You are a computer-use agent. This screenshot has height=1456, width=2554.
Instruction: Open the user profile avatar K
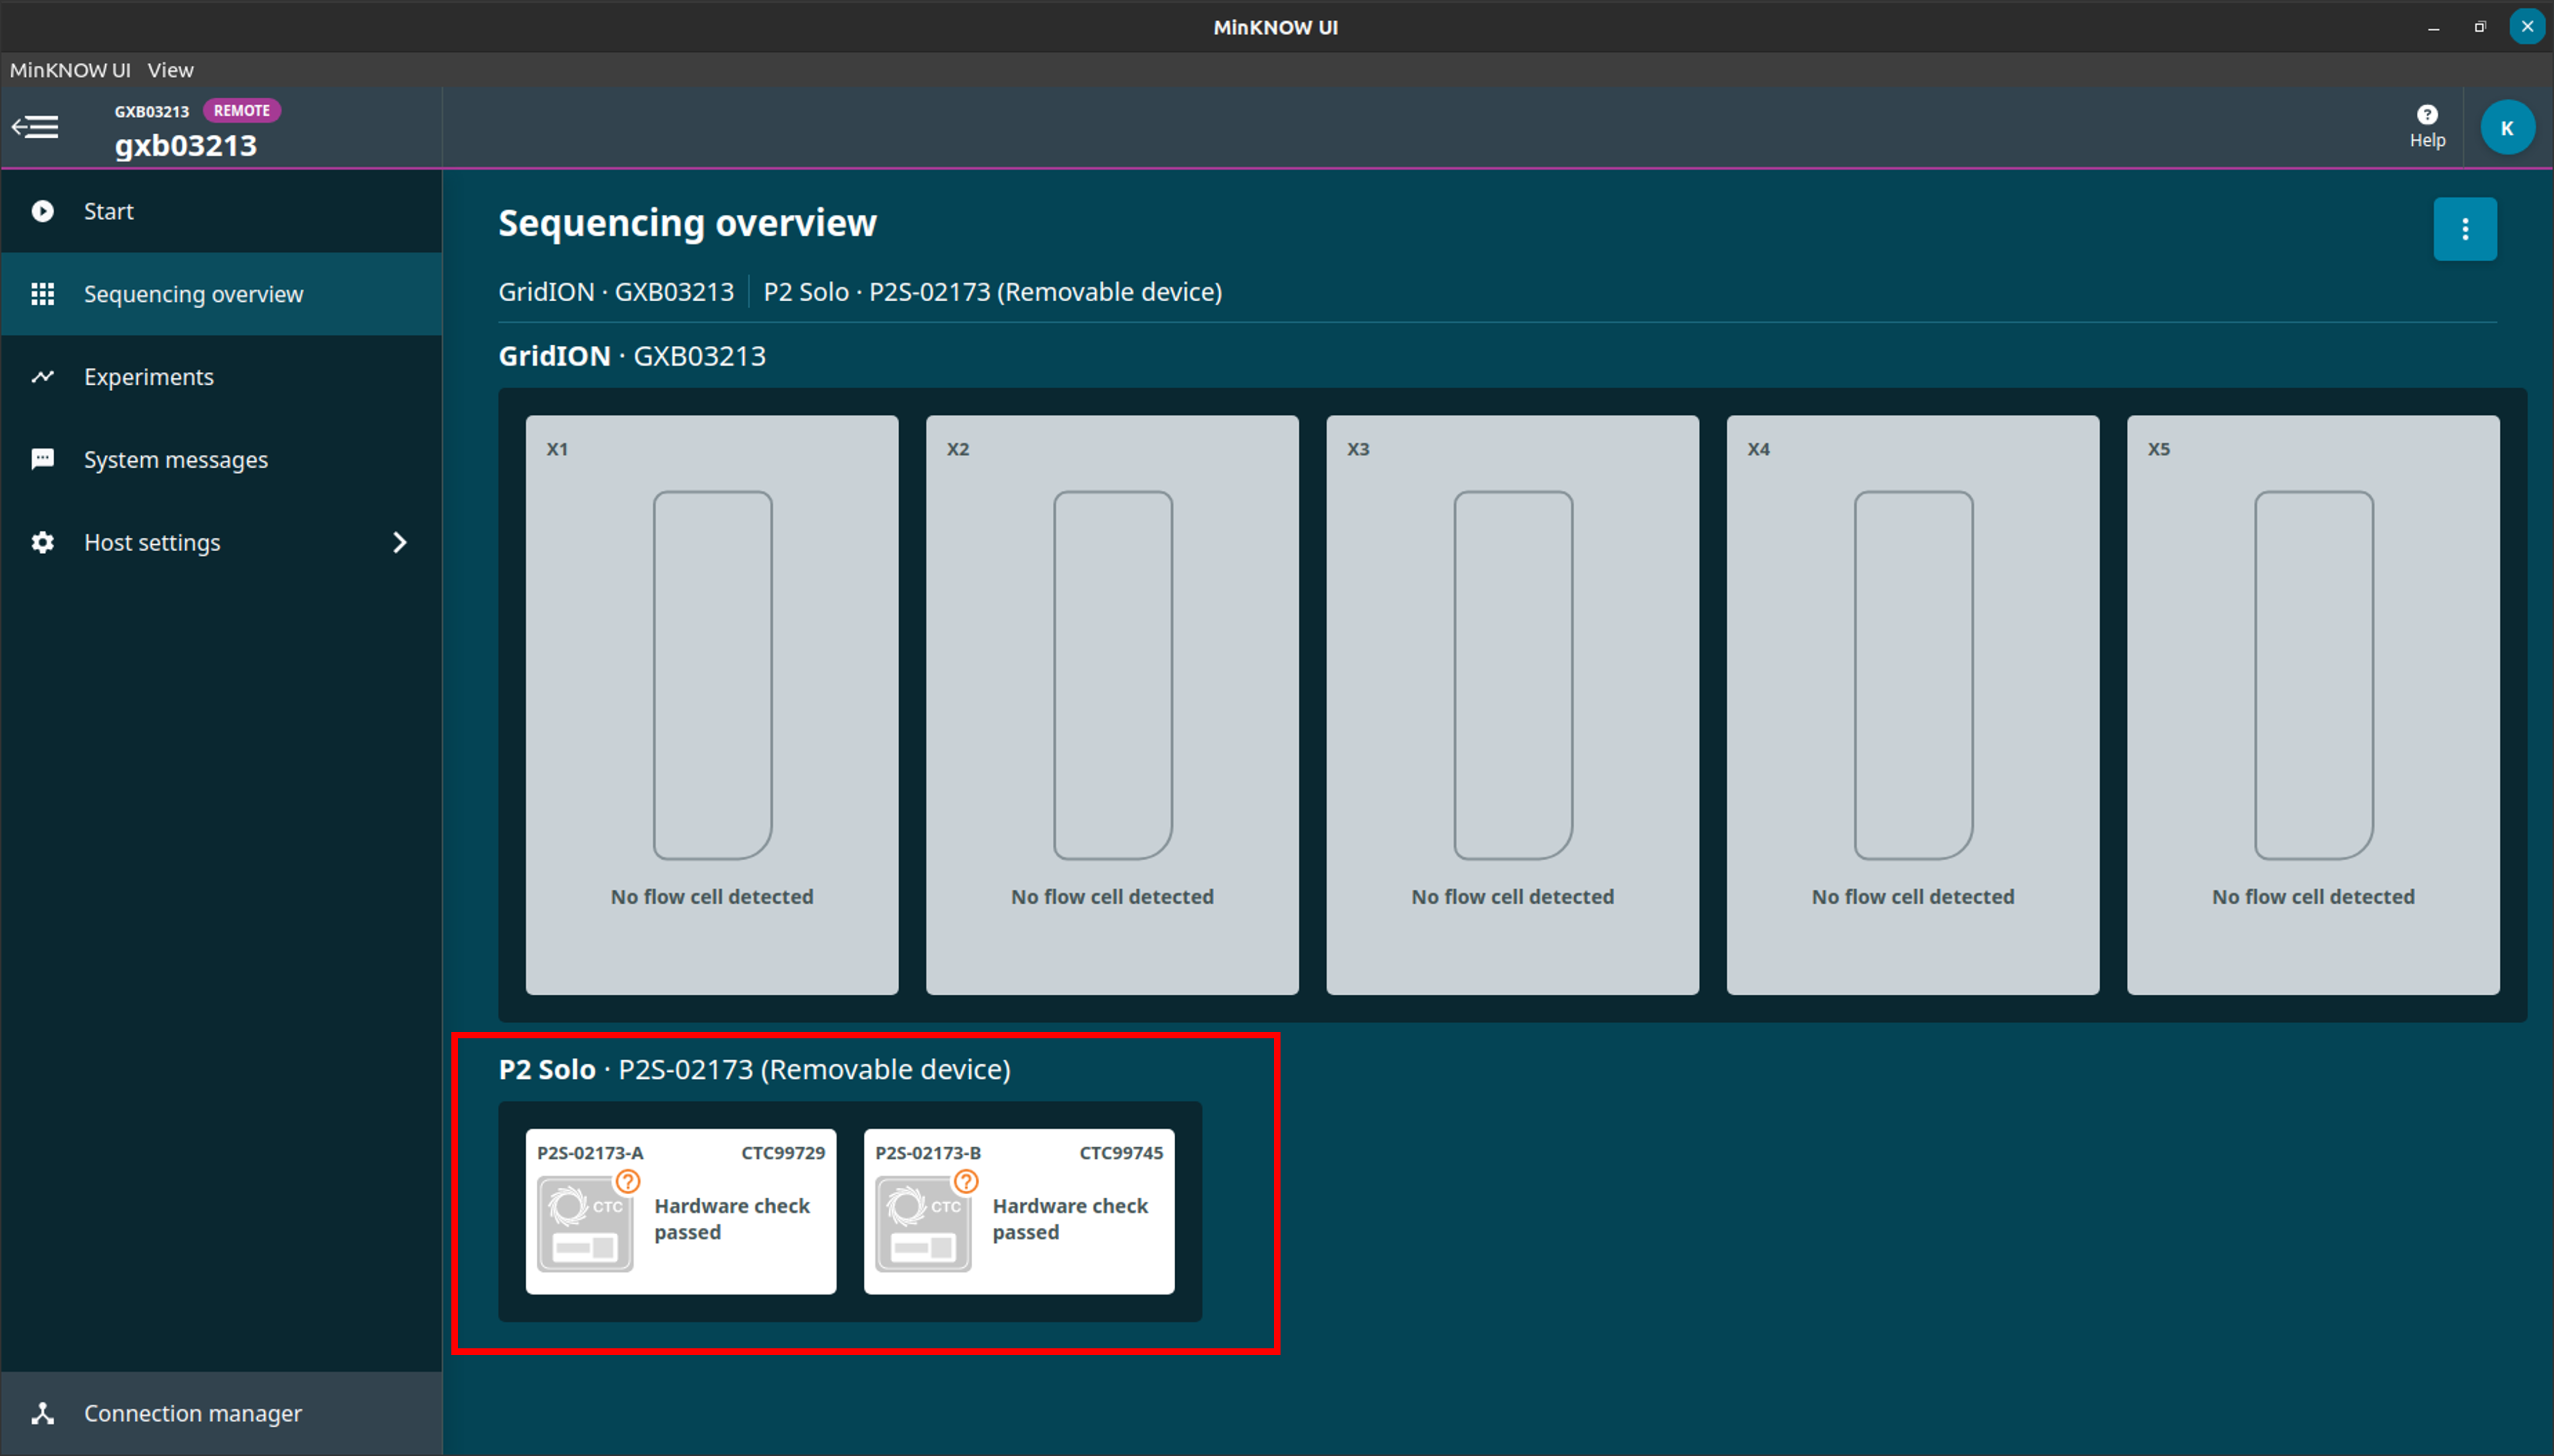[x=2507, y=128]
